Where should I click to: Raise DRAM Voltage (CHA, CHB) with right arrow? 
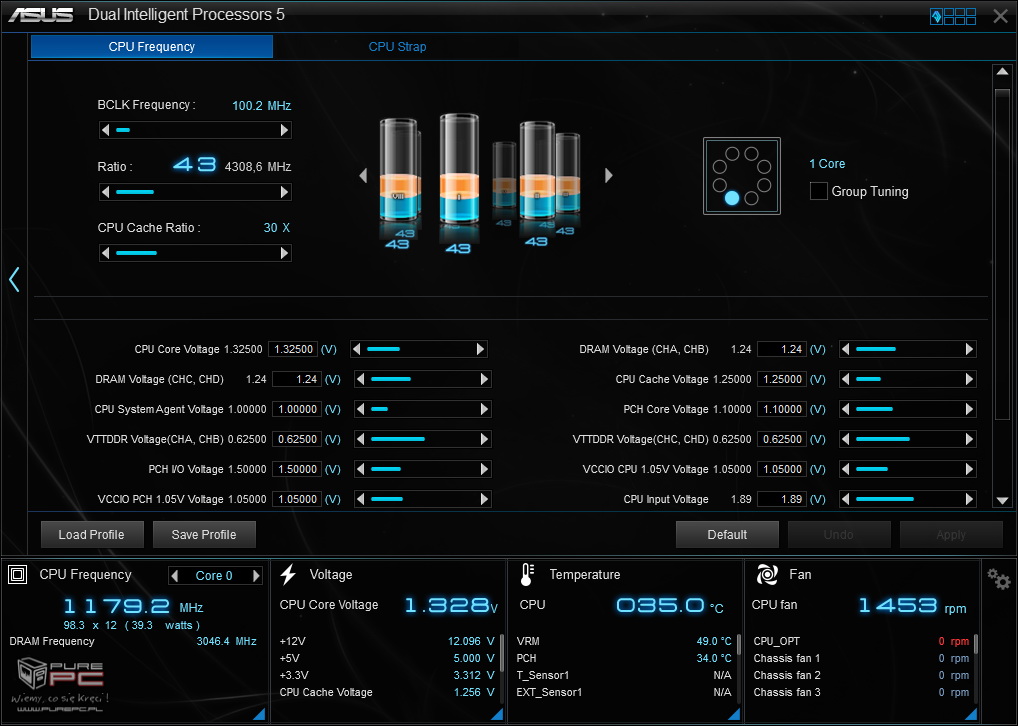pyautogui.click(x=969, y=349)
